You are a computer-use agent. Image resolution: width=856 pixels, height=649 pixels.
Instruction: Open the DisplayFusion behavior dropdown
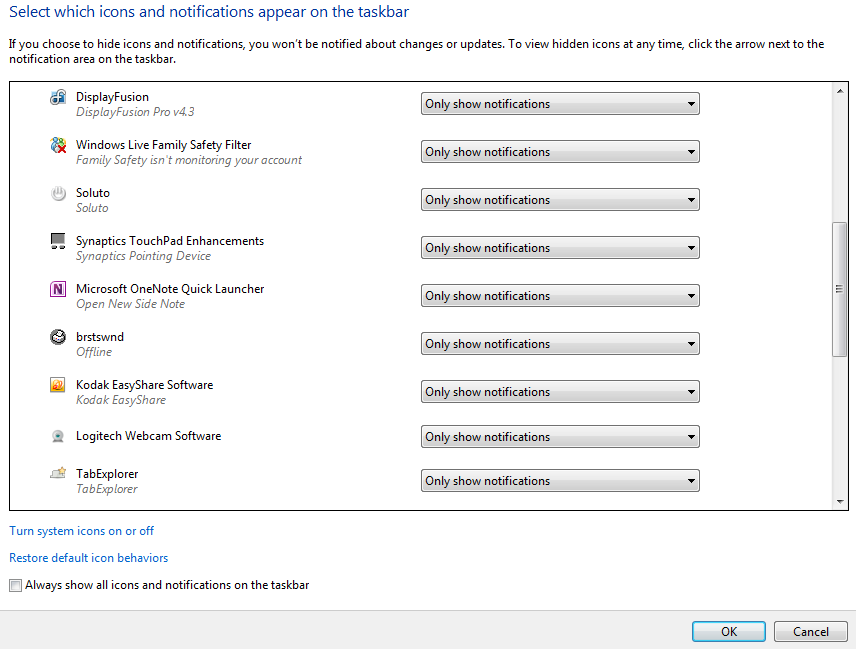(x=560, y=104)
